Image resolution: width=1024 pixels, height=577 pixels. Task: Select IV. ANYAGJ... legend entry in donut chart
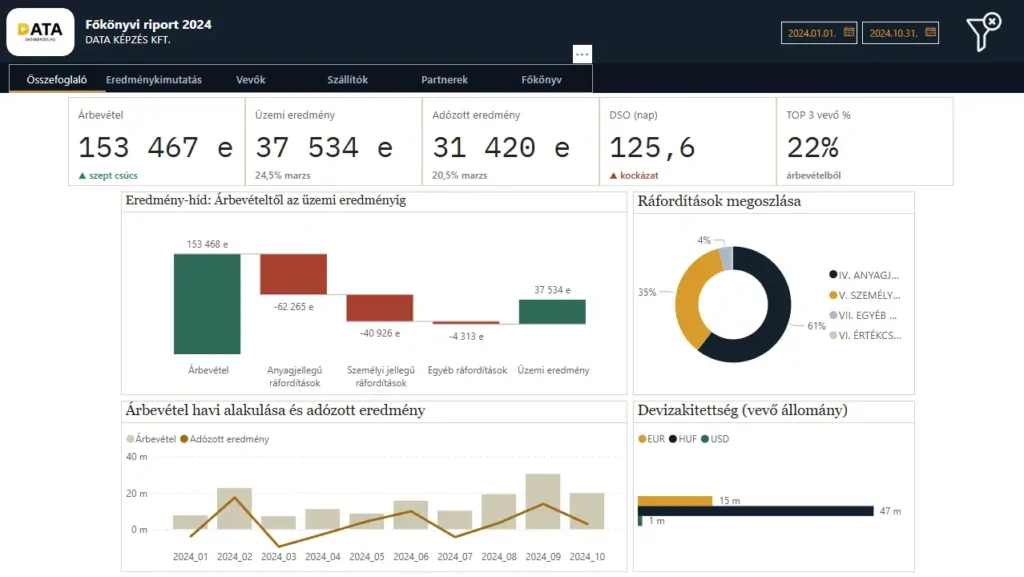pos(864,275)
